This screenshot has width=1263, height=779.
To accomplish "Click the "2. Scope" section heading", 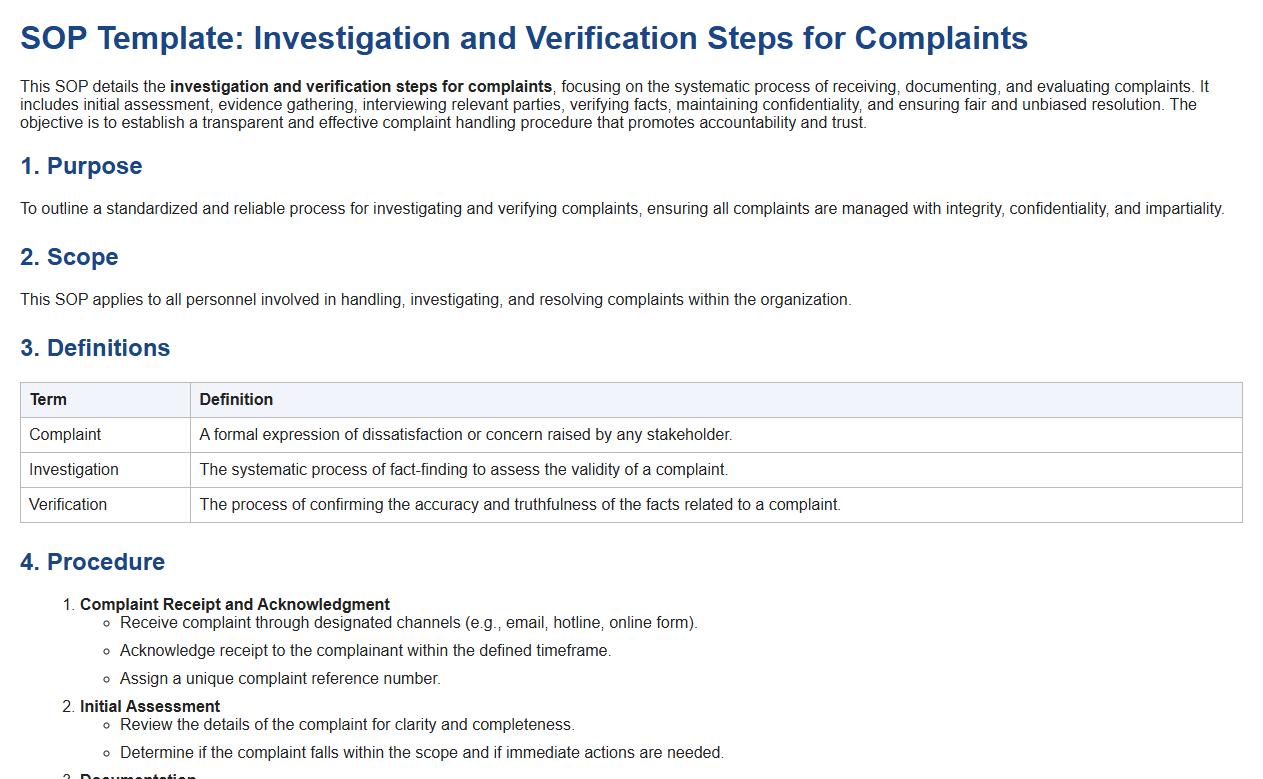I will point(69,257).
